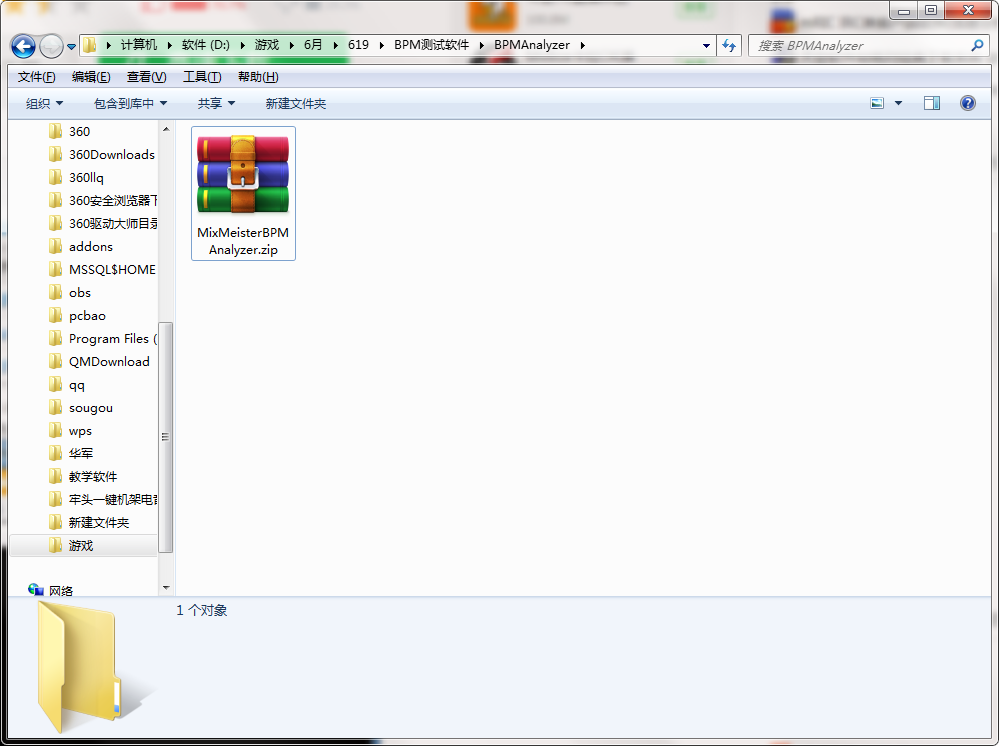Screen dimensions: 999x746
Task: Maximize the Explorer window
Action: 931,11
